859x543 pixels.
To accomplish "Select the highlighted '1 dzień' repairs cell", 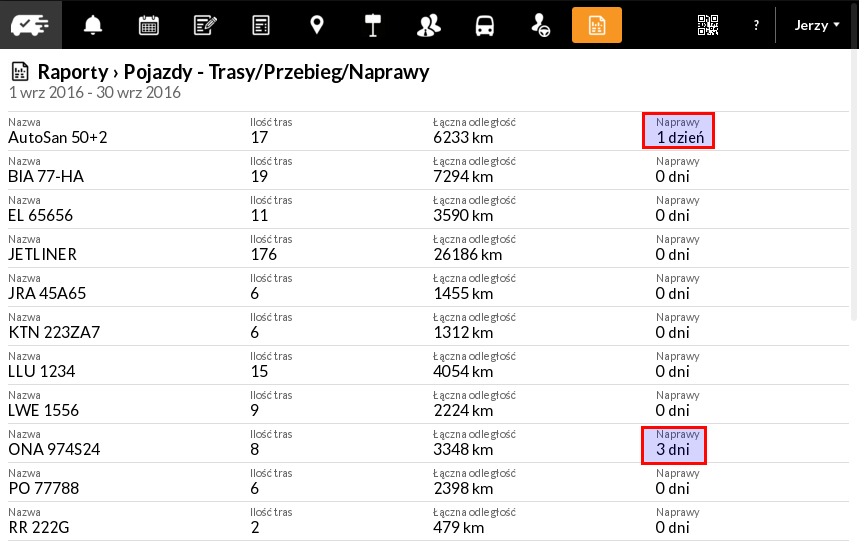I will (x=678, y=130).
